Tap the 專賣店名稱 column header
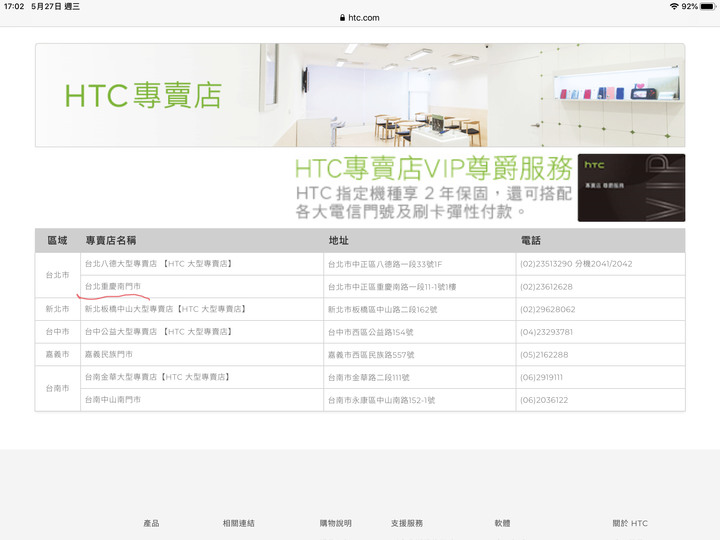The height and width of the screenshot is (540, 720). [111, 241]
